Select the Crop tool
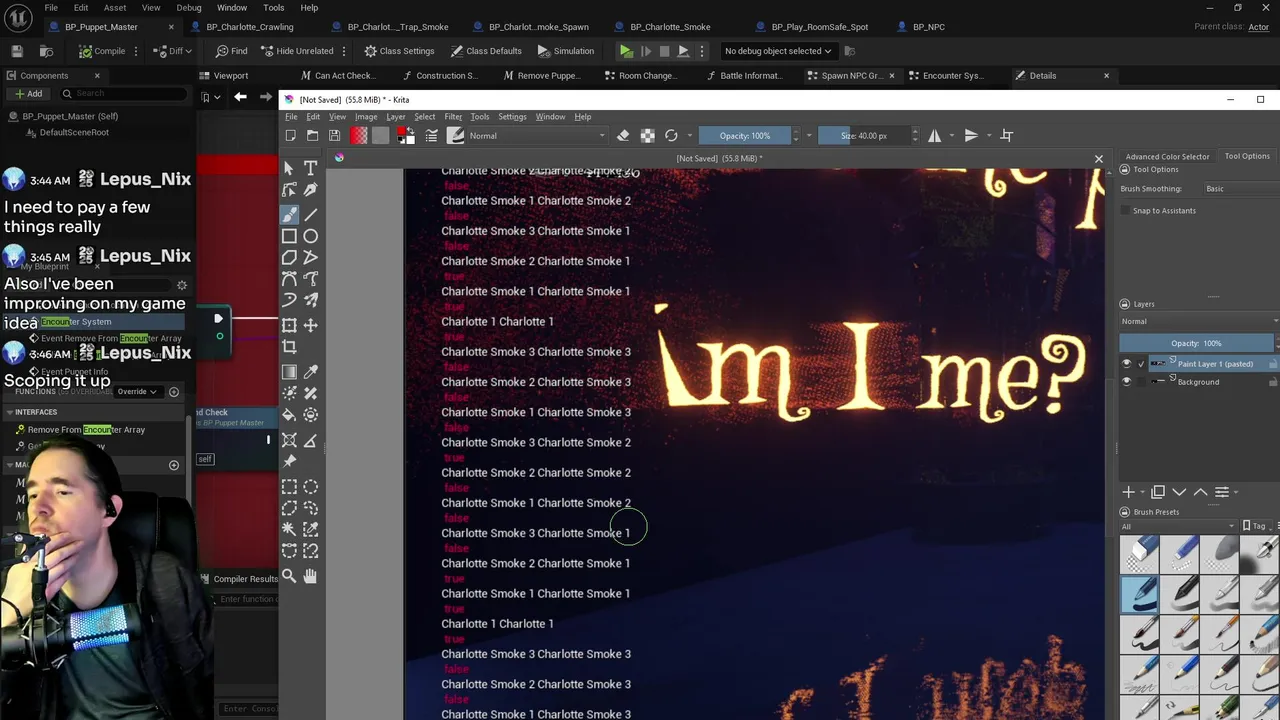The width and height of the screenshot is (1280, 720). [x=289, y=347]
